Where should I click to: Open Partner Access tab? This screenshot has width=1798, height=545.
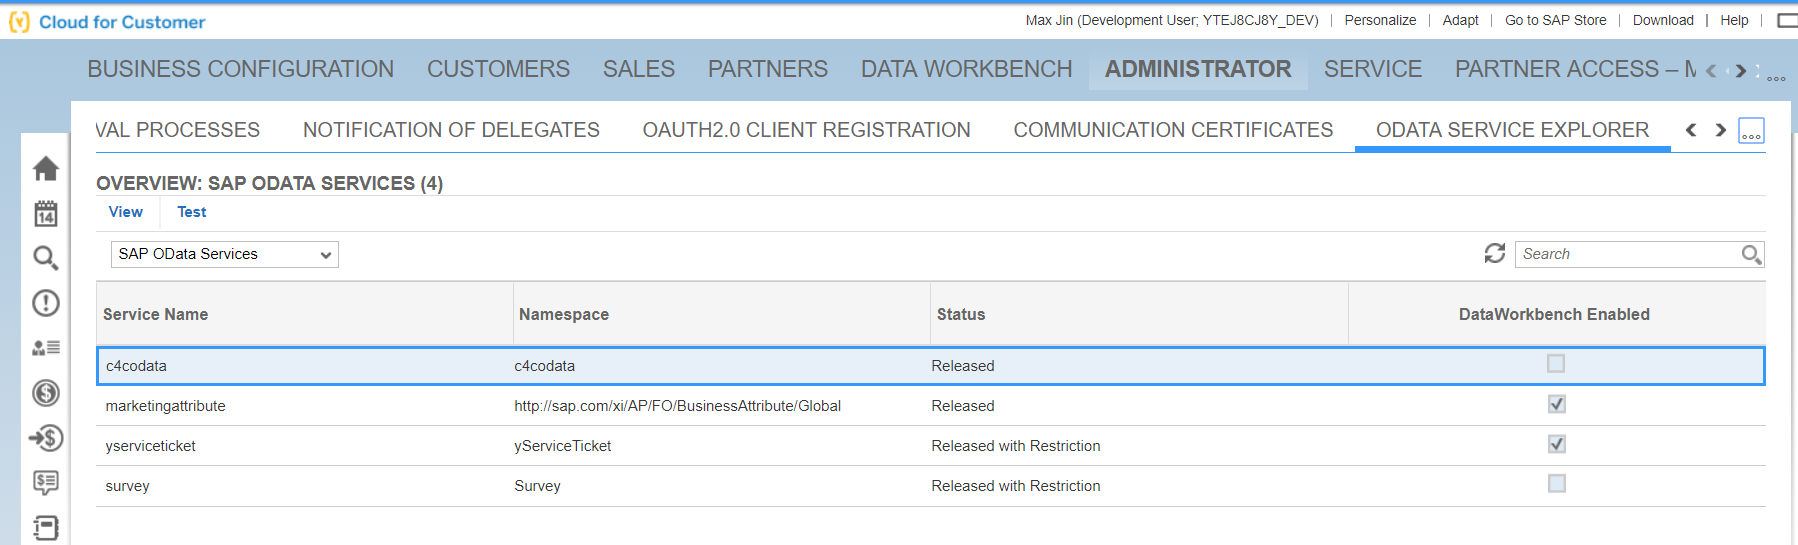click(x=1575, y=69)
